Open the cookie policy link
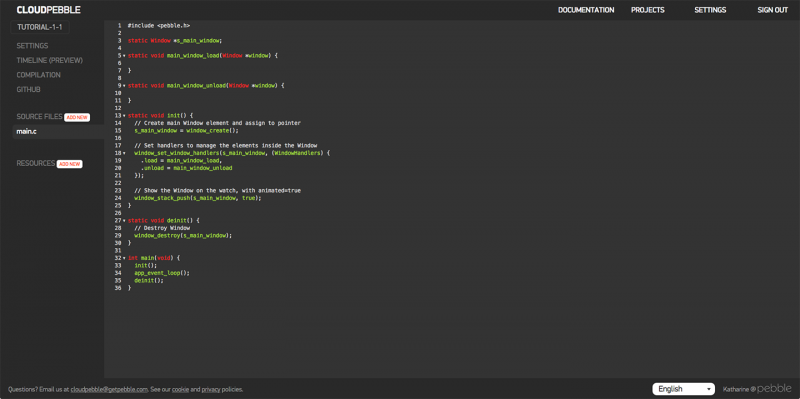The image size is (800, 399). (x=180, y=389)
